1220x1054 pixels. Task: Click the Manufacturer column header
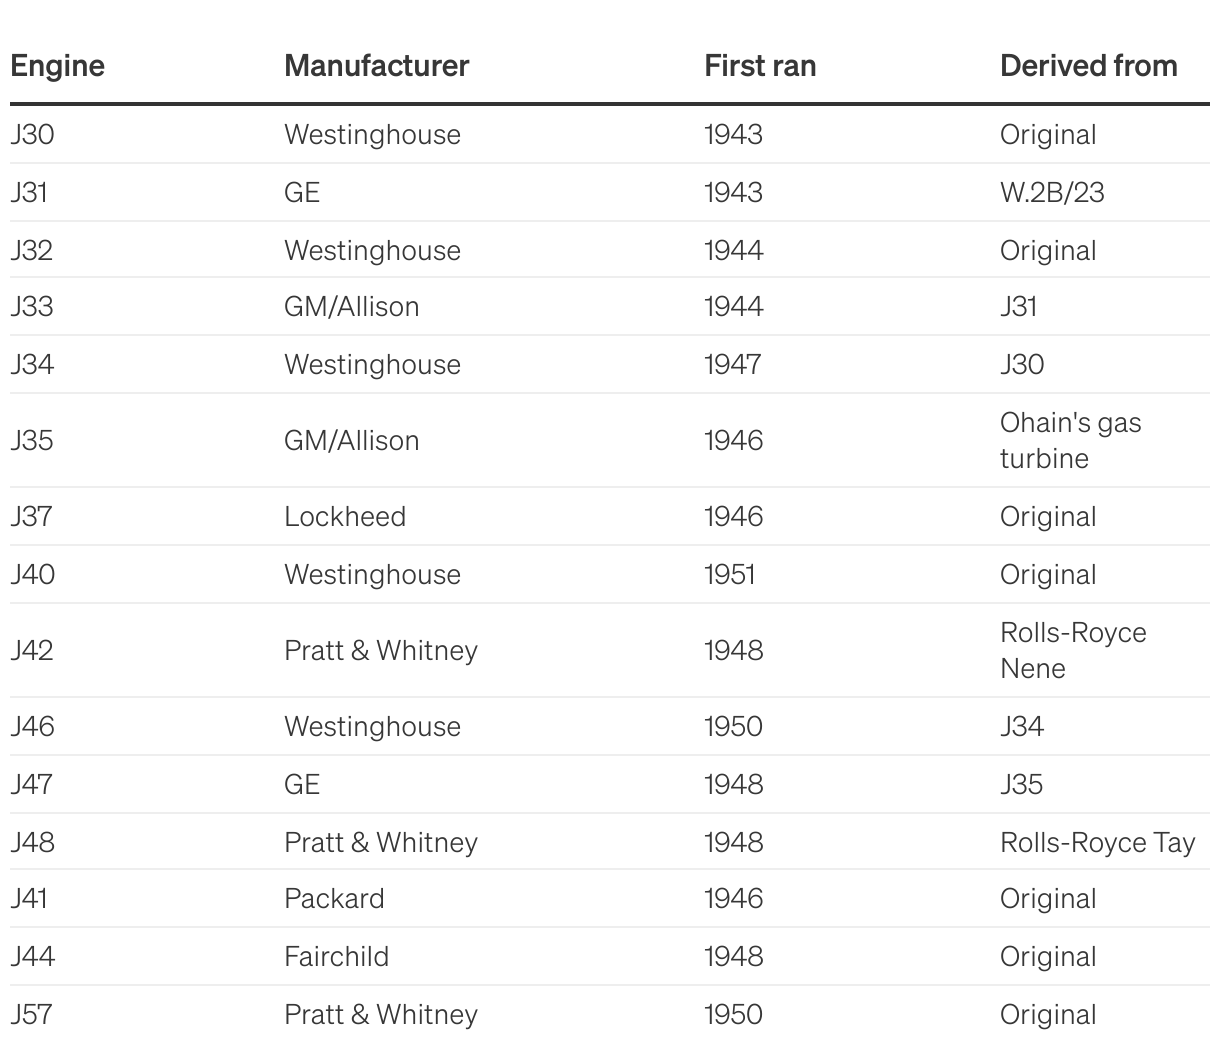point(376,66)
